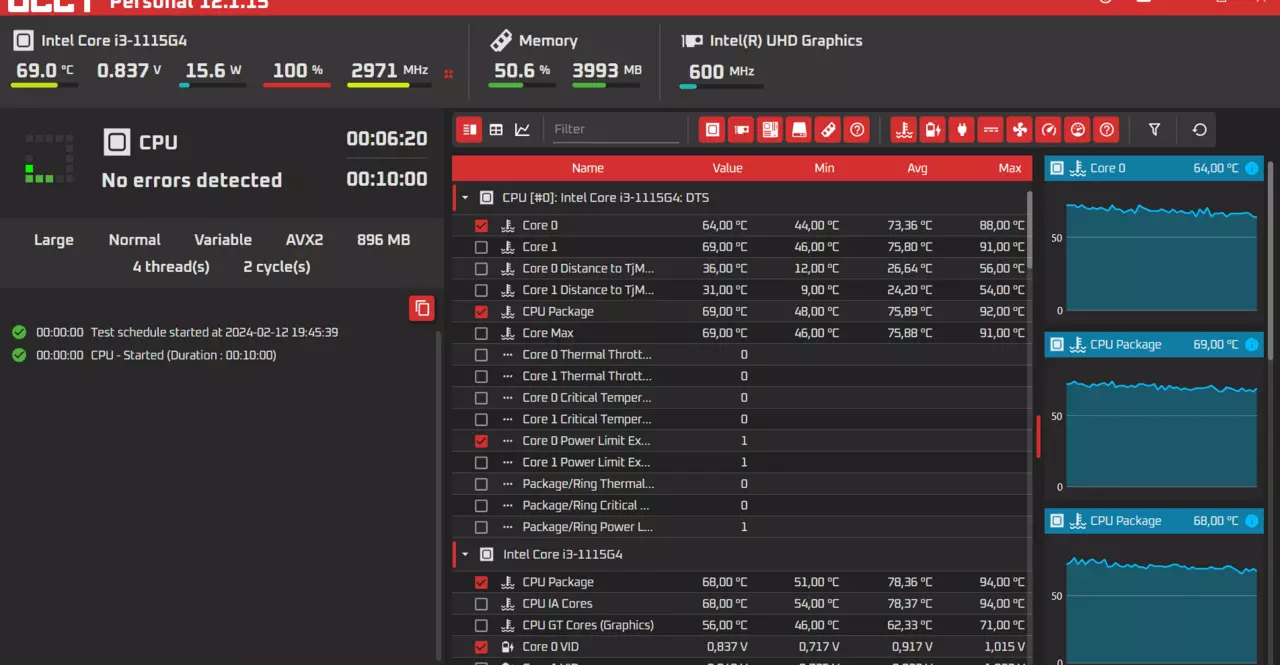Toggle the storage drive sensor filter icon
The width and height of the screenshot is (1280, 665).
tap(799, 129)
